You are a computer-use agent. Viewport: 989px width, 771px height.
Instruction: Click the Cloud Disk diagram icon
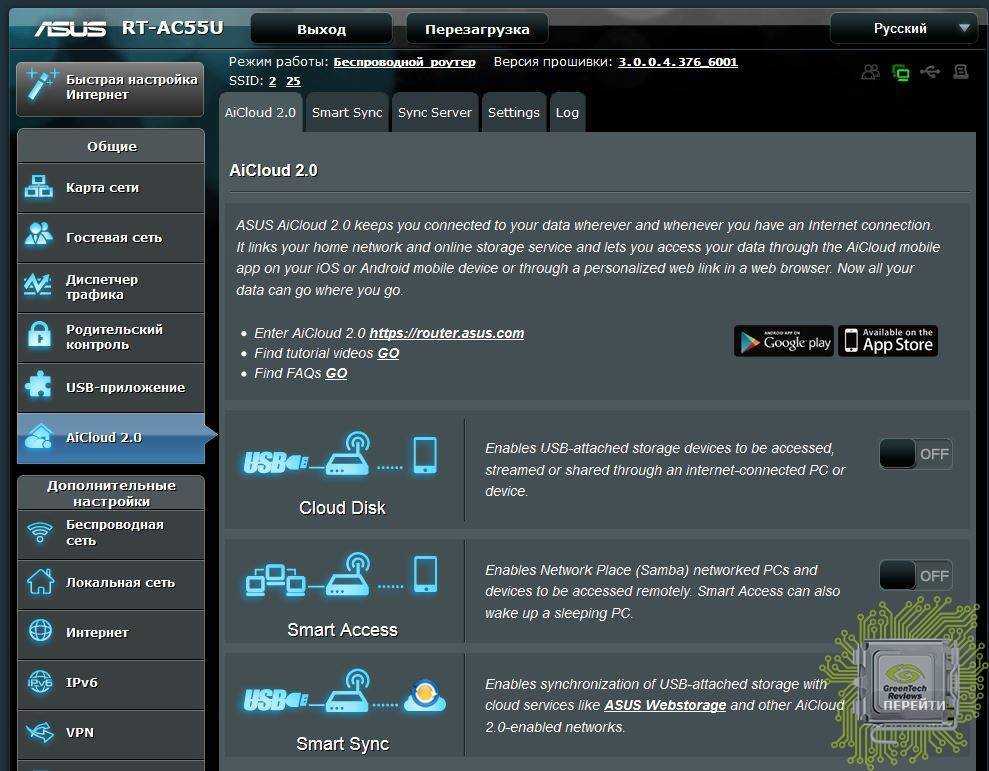pos(341,454)
